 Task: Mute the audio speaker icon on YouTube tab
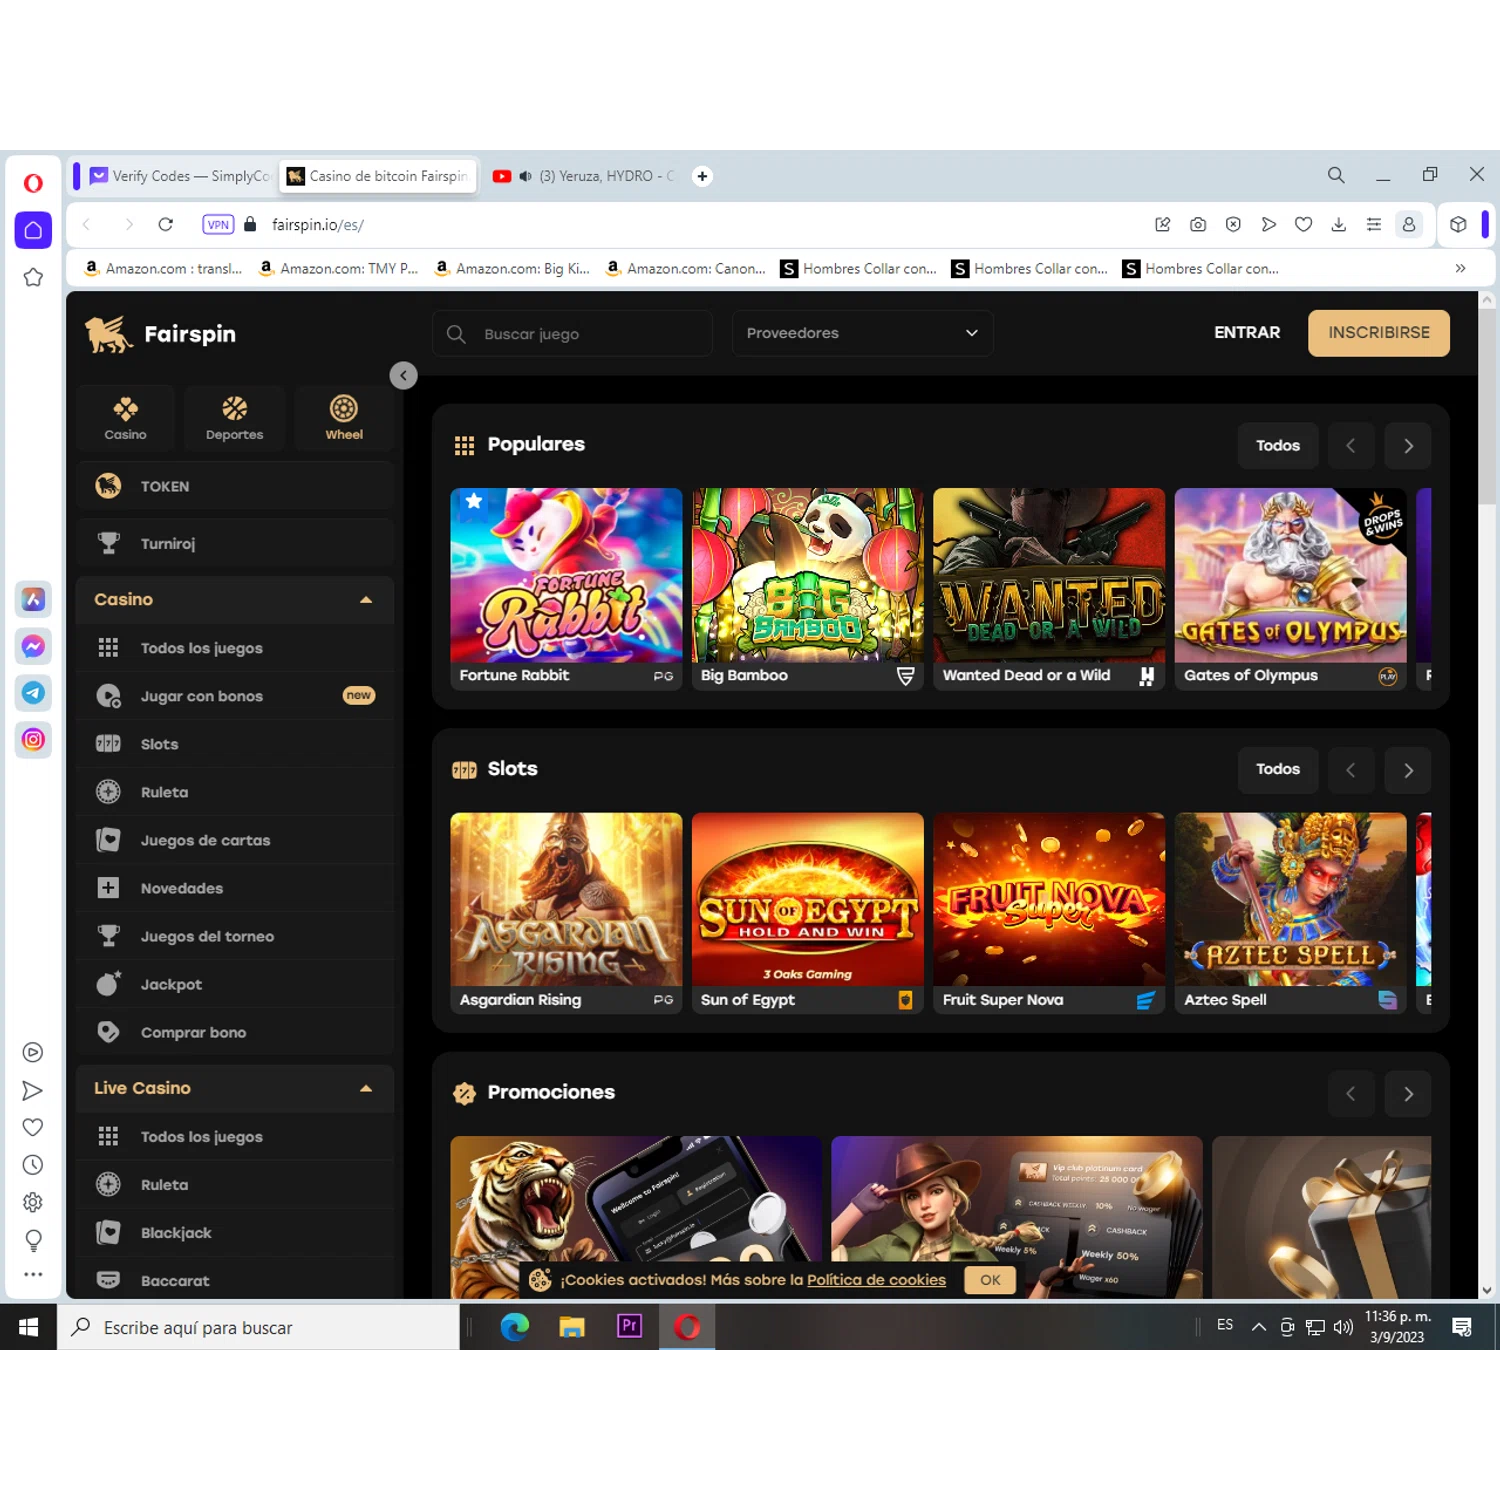pyautogui.click(x=525, y=176)
